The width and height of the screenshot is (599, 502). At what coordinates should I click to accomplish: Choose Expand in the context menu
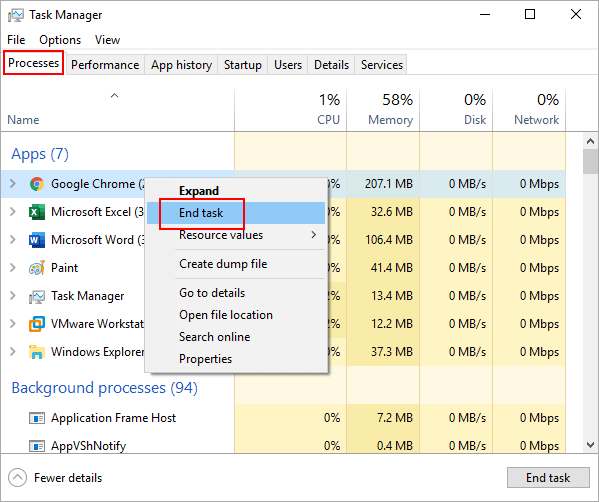tap(236, 191)
